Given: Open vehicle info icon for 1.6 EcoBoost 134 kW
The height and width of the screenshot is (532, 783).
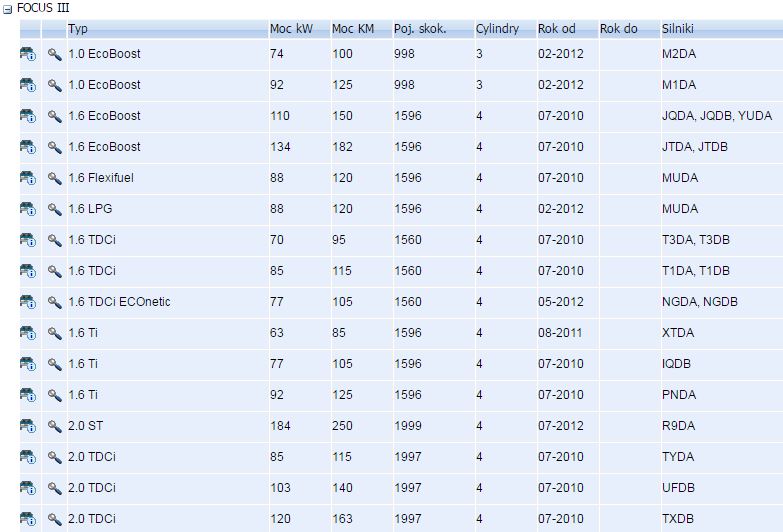Looking at the screenshot, I should point(28,147).
